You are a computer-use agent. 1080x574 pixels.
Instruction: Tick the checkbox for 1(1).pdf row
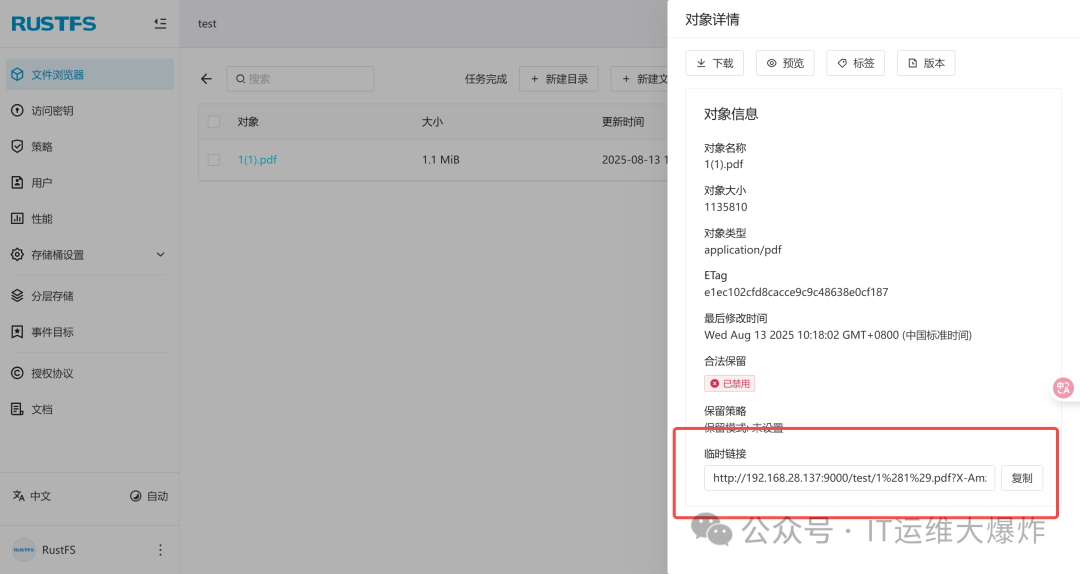pyautogui.click(x=214, y=159)
